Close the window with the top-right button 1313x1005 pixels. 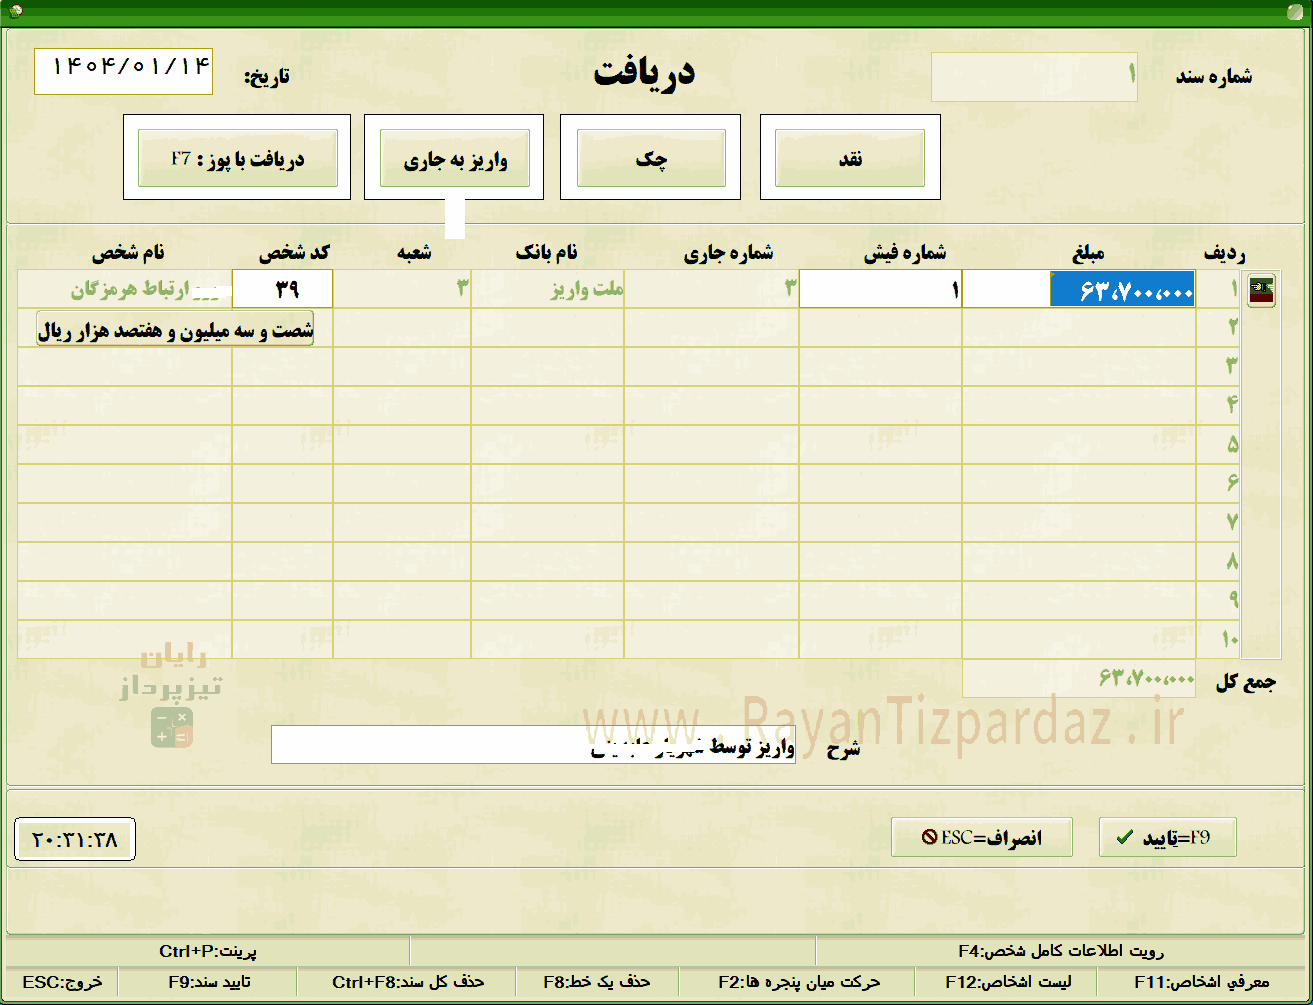click(x=1298, y=12)
